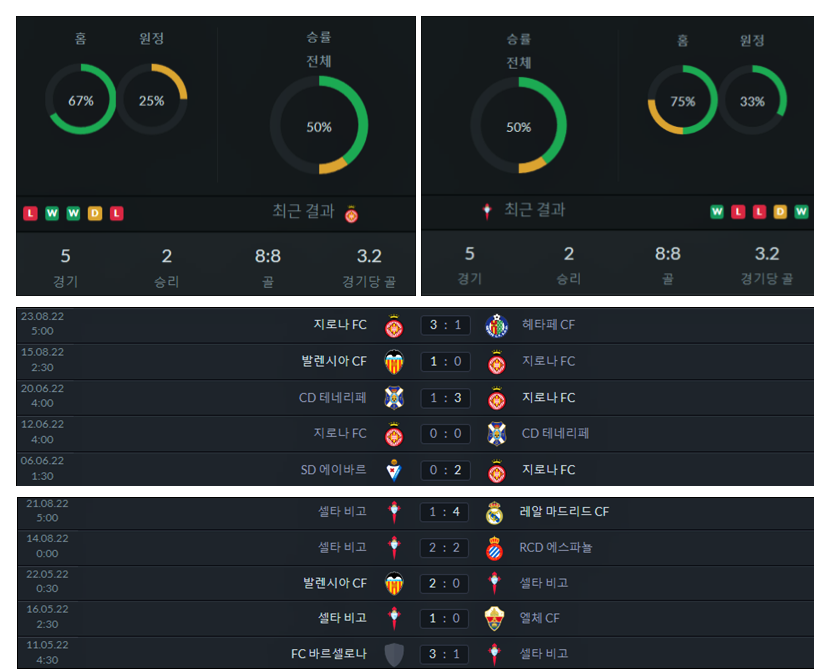The height and width of the screenshot is (670, 814).
Task: Click the Valencia CF crest in the 15.08.22 match
Action: [x=394, y=362]
